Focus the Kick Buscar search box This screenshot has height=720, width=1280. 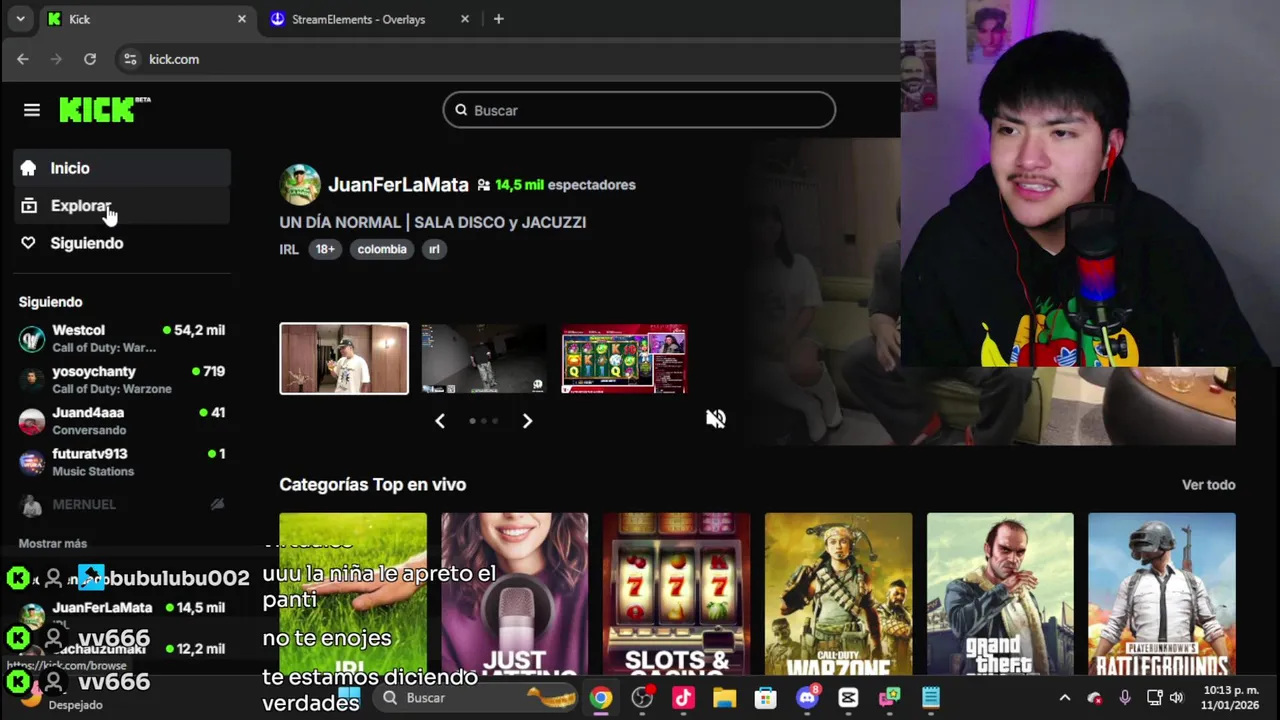click(x=639, y=110)
